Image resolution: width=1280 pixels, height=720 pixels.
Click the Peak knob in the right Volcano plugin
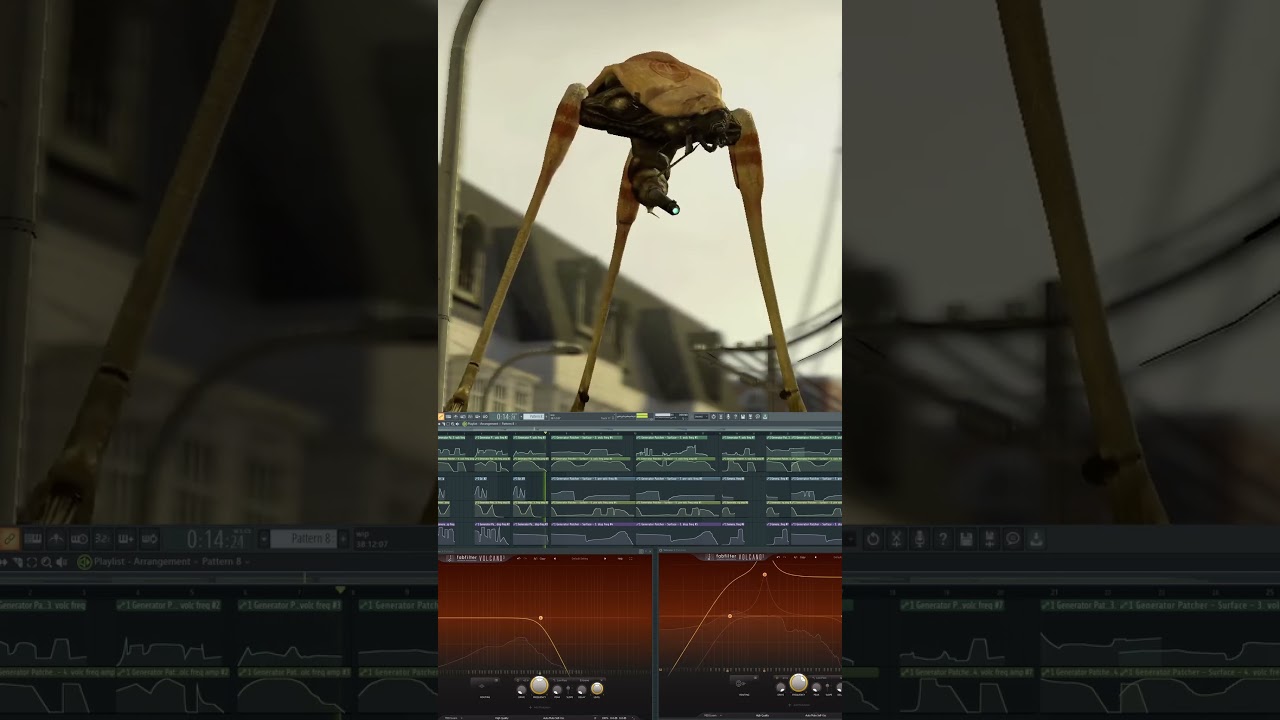click(x=816, y=687)
